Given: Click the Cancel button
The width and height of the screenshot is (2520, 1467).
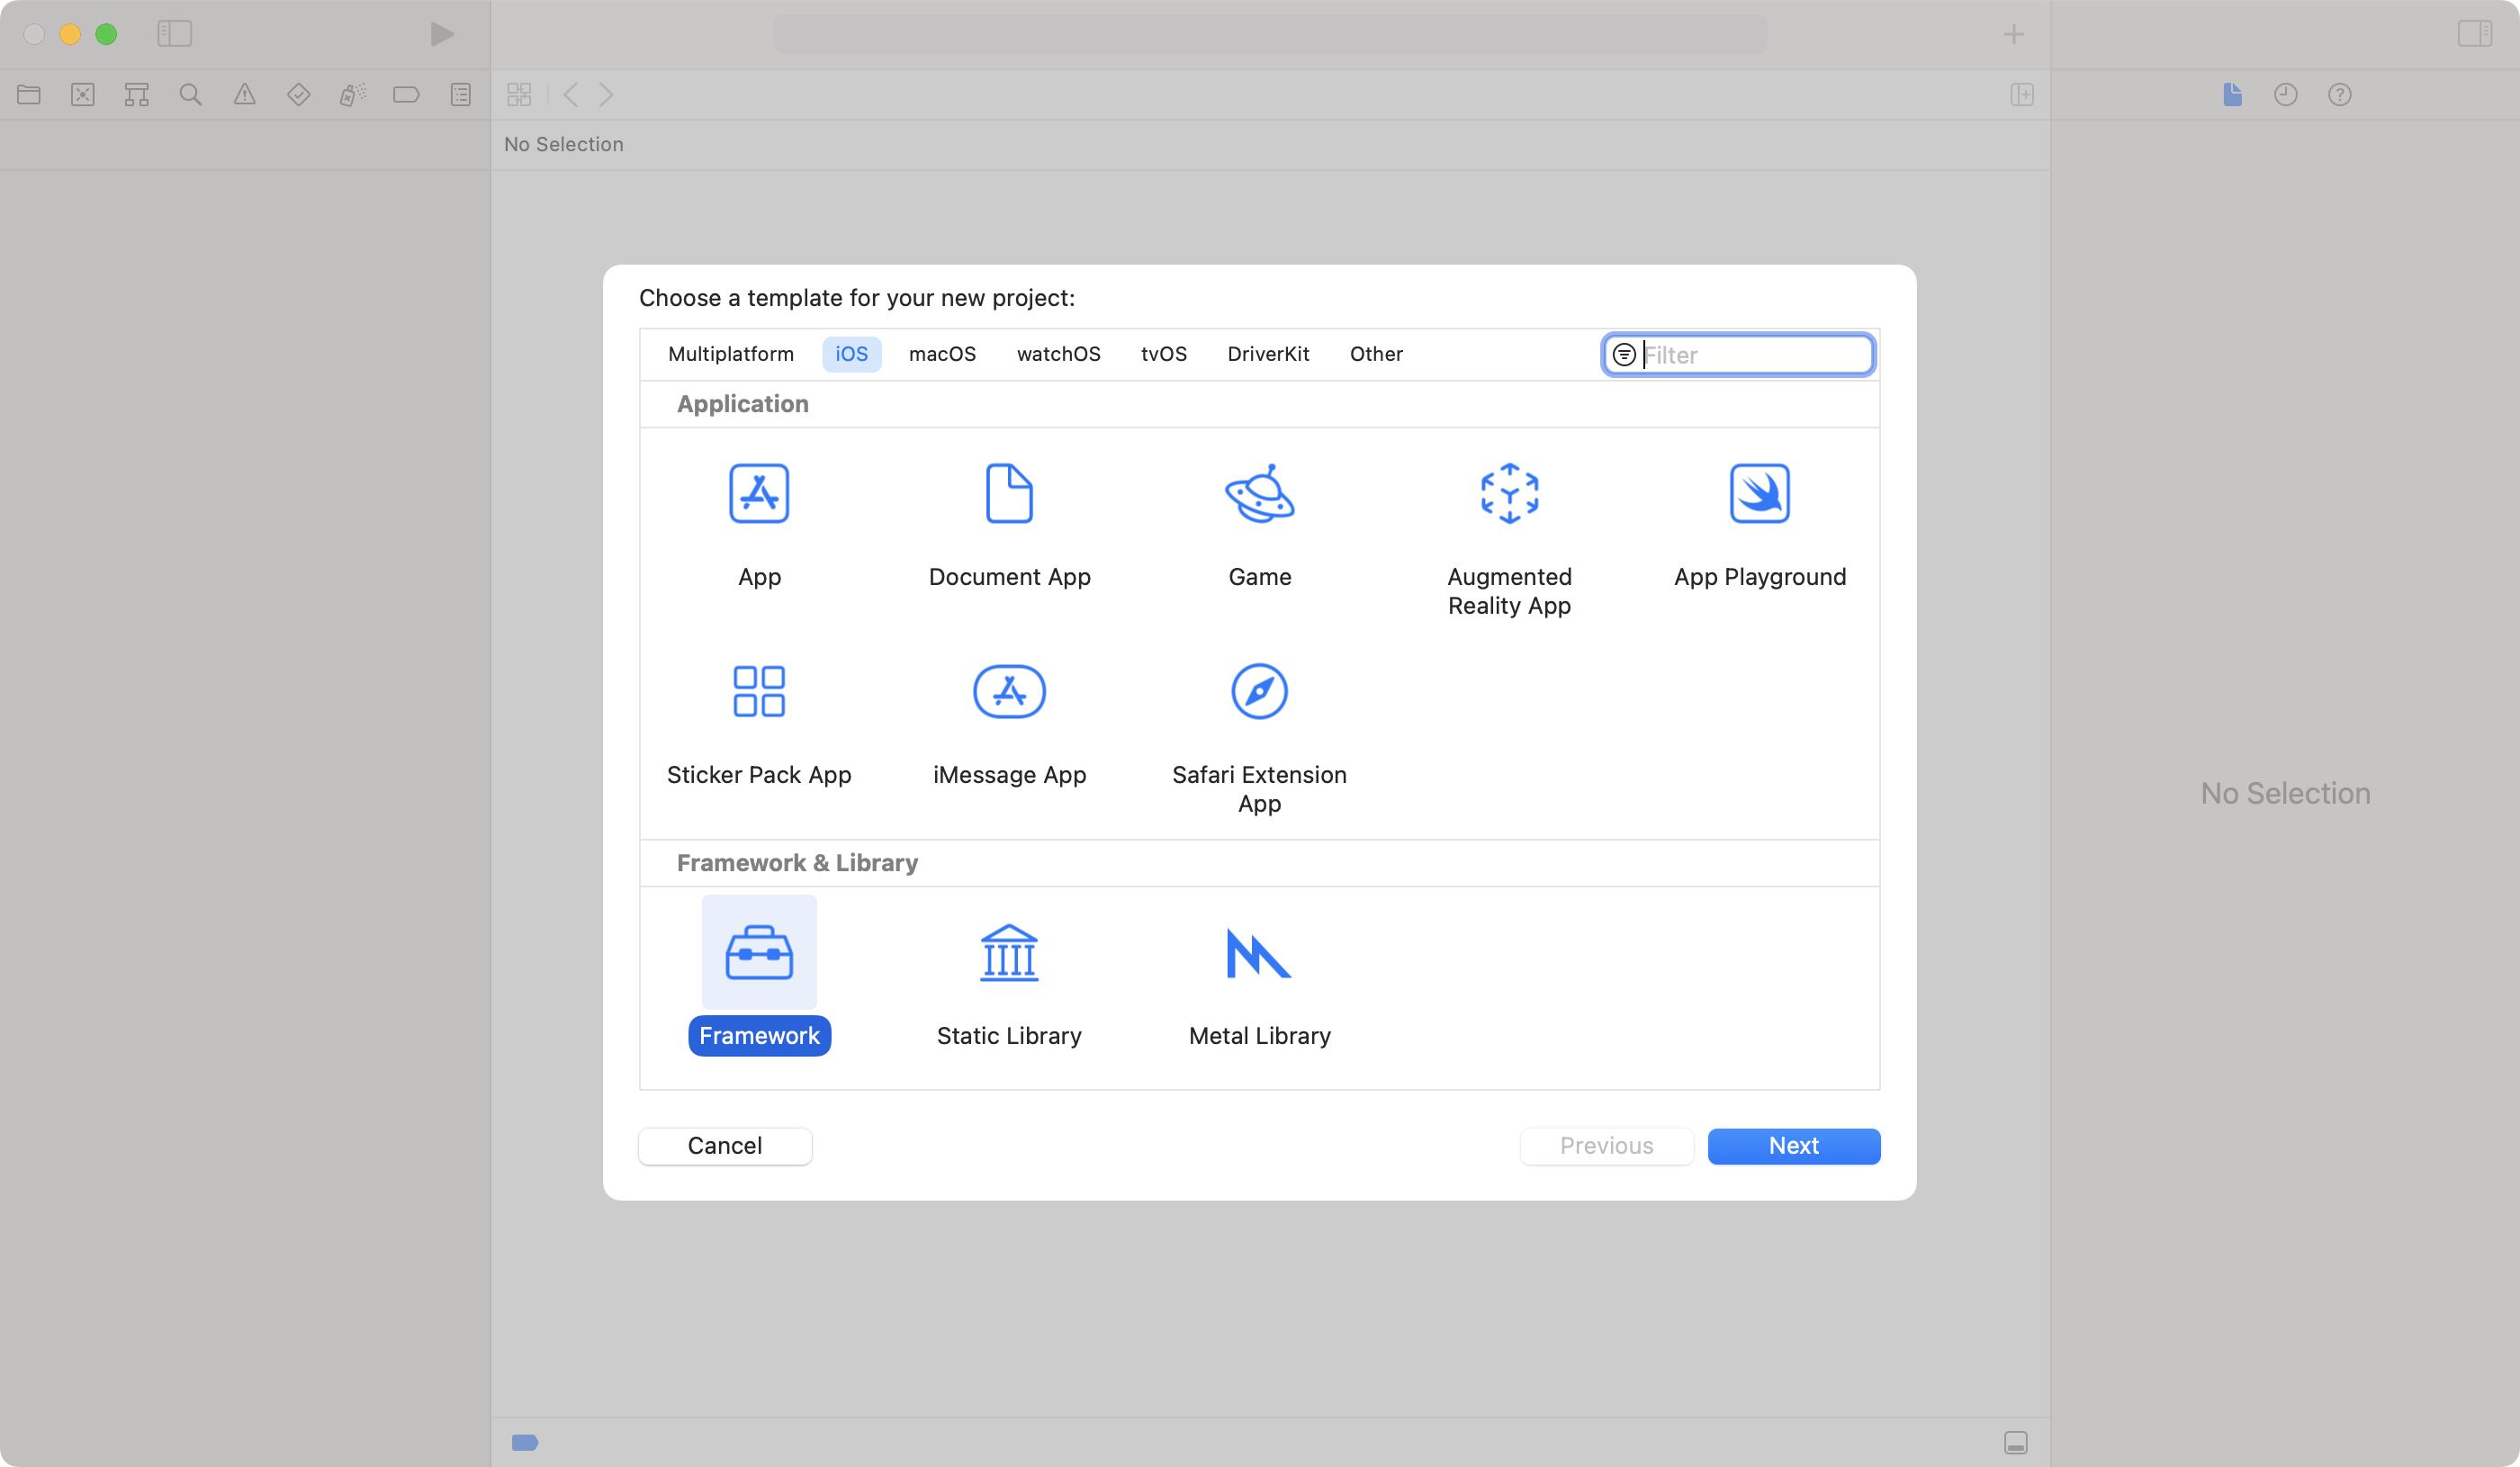Looking at the screenshot, I should tap(725, 1146).
